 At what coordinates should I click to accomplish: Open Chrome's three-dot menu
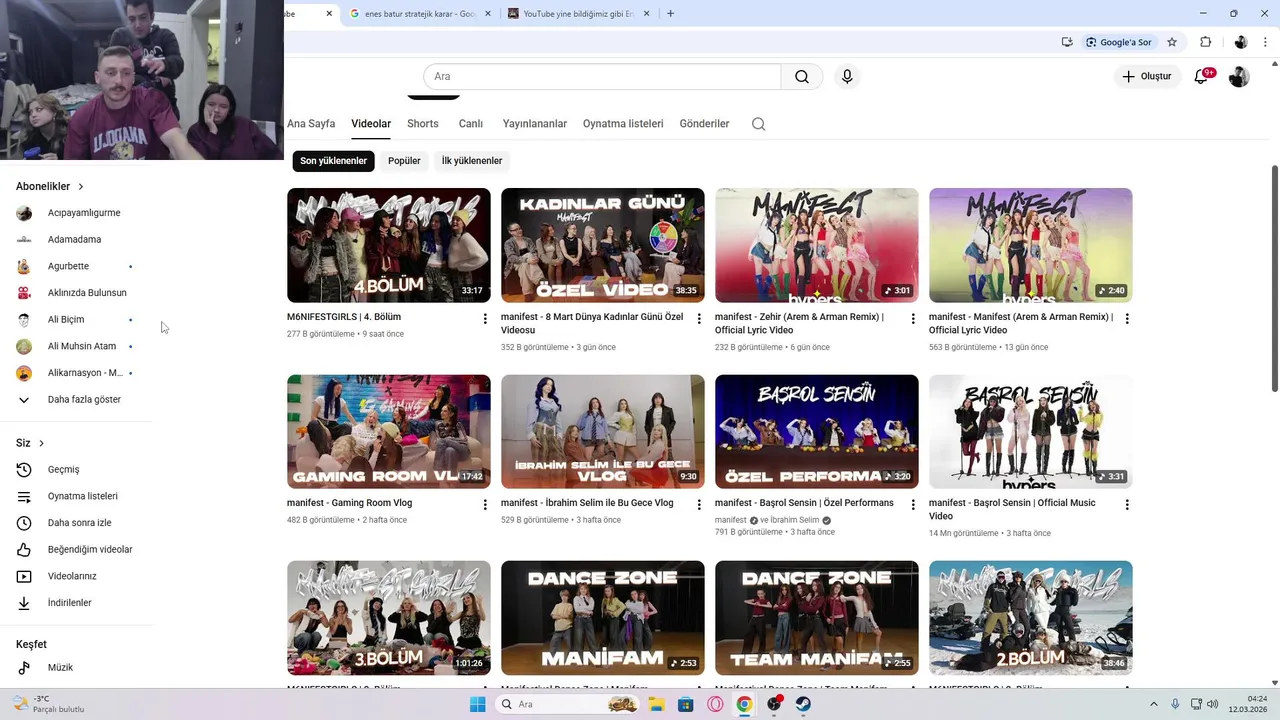pyautogui.click(x=1267, y=42)
